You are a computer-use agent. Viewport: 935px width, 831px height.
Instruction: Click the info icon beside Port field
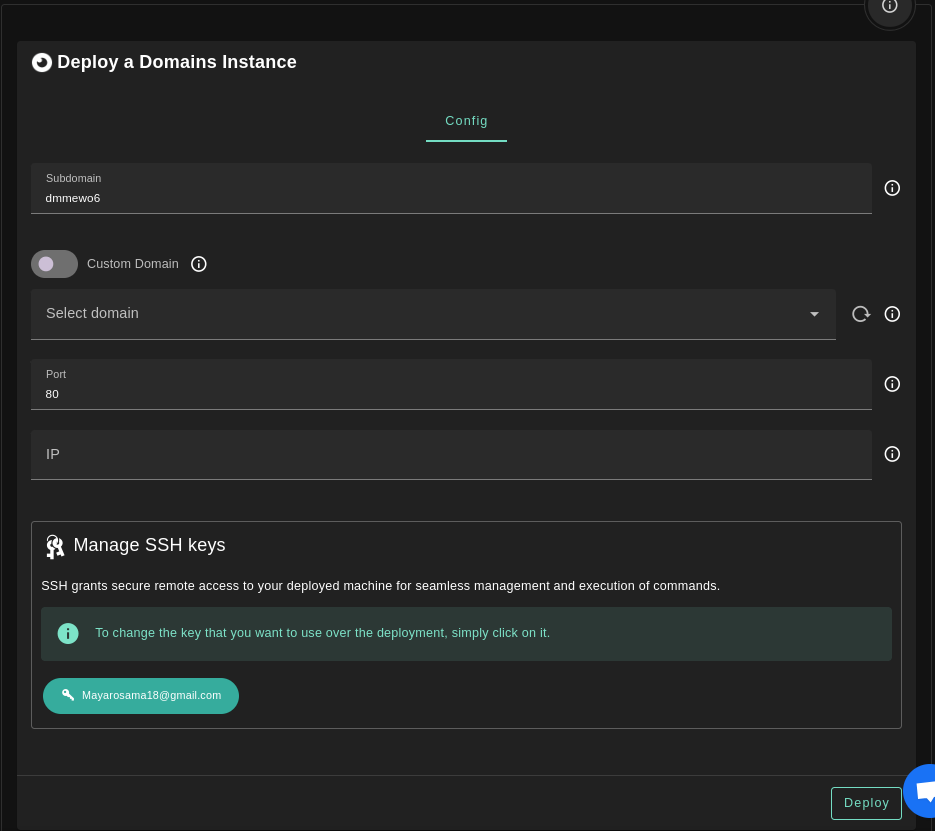[891, 384]
